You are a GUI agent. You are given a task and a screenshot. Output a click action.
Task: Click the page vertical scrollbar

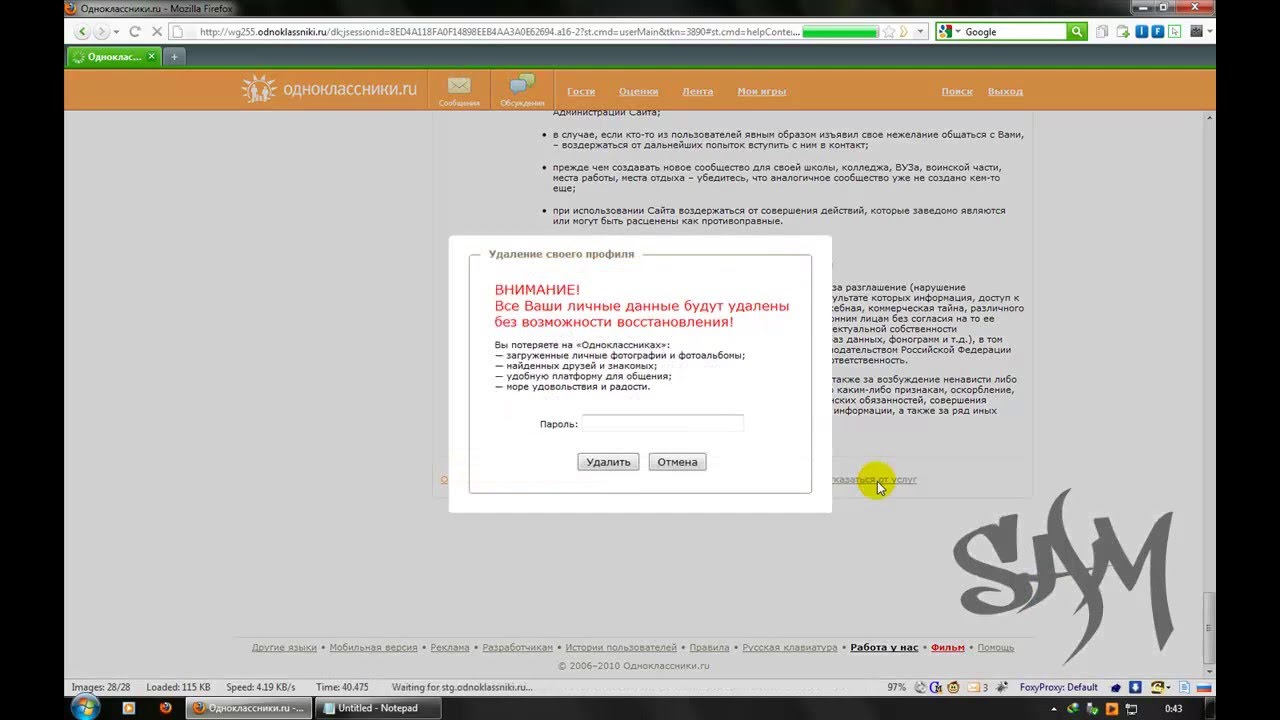pos(1210,394)
